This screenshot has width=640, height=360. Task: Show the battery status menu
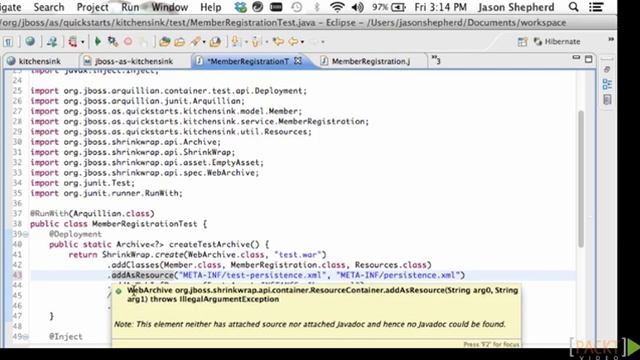(x=389, y=7)
